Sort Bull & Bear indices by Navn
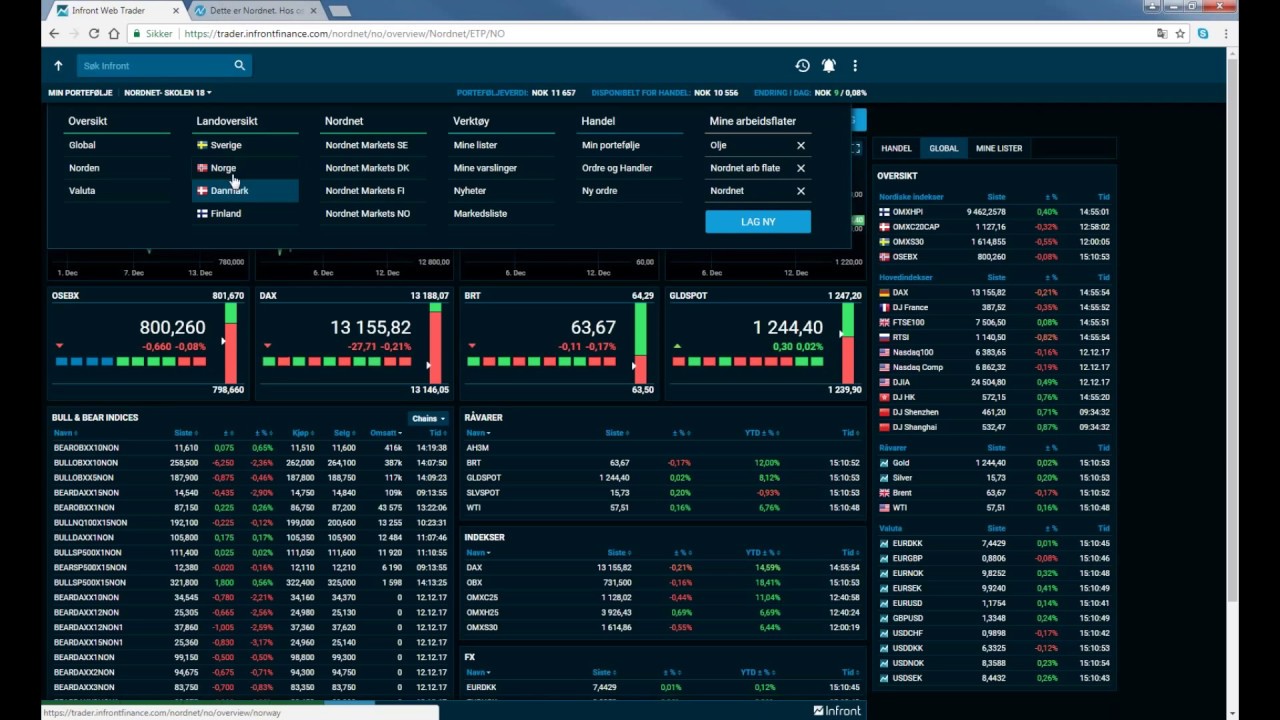The height and width of the screenshot is (720, 1280). [x=65, y=433]
